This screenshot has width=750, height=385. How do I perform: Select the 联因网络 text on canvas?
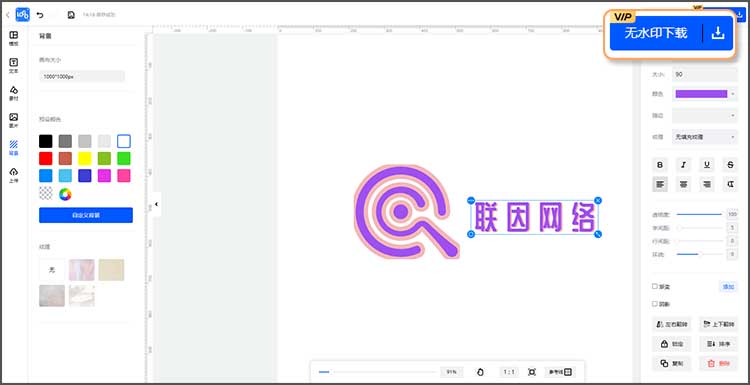[534, 217]
